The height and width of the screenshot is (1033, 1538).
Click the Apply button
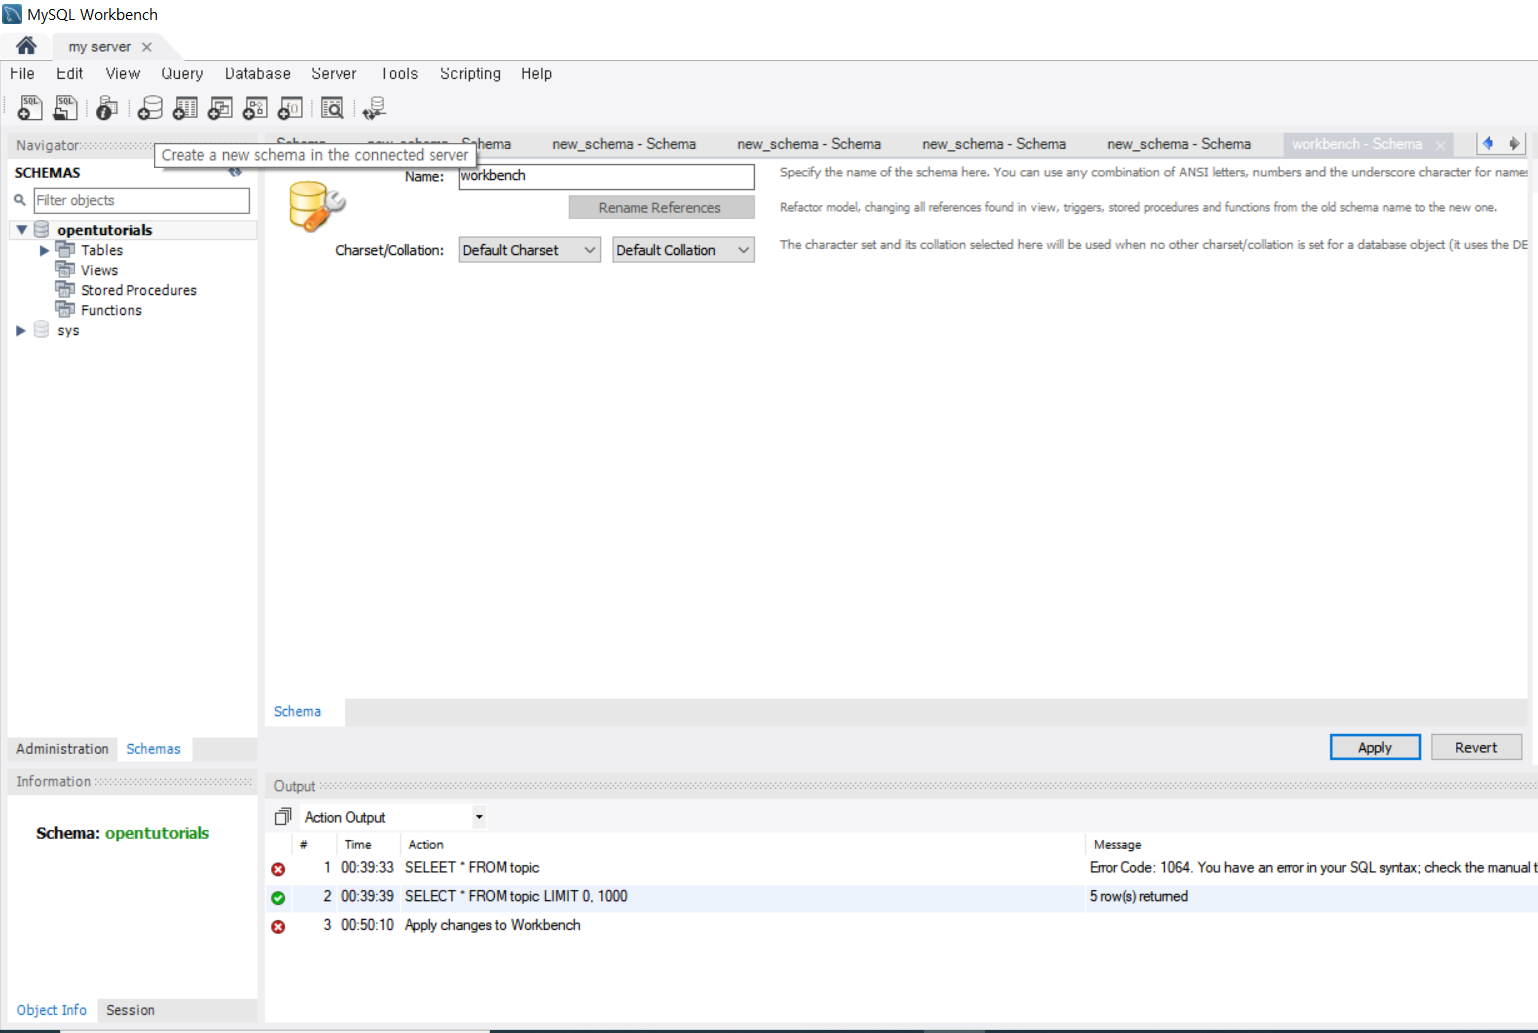click(x=1375, y=747)
